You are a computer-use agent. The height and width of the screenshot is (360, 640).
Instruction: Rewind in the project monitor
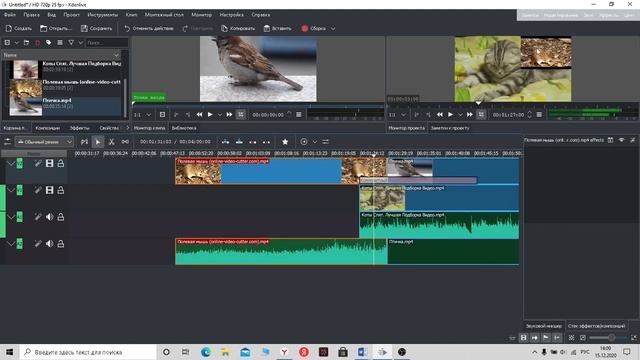click(440, 115)
